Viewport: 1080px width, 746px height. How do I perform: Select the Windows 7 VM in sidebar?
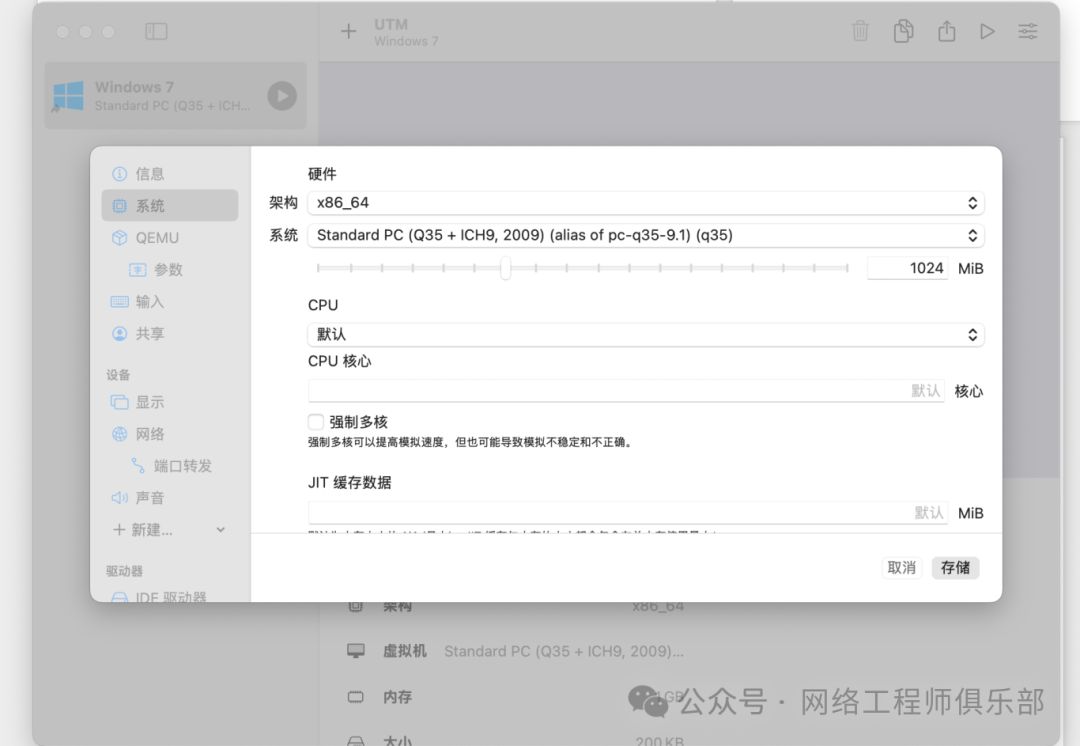coord(176,96)
